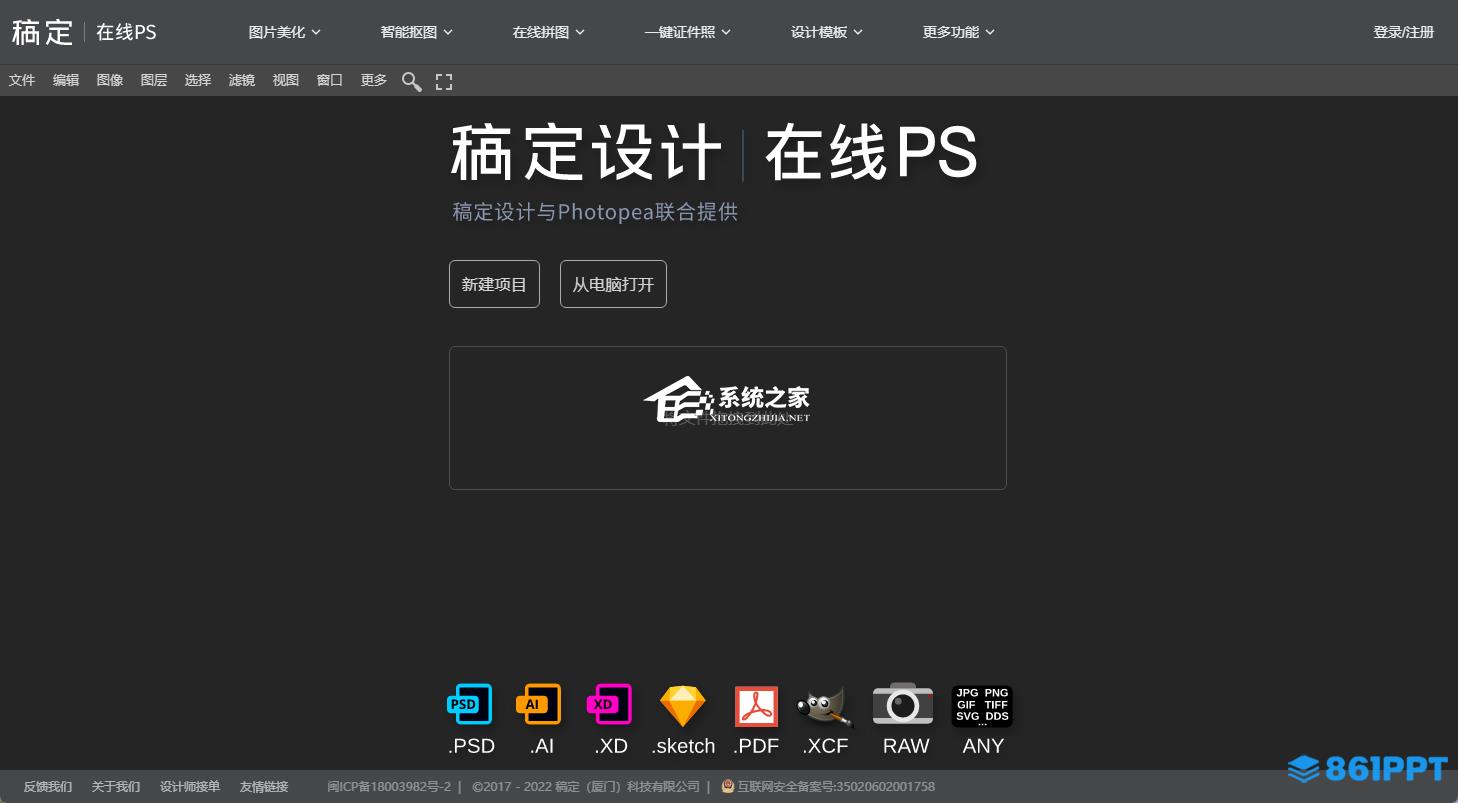
Task: Click the RAW camera icon
Action: [903, 704]
